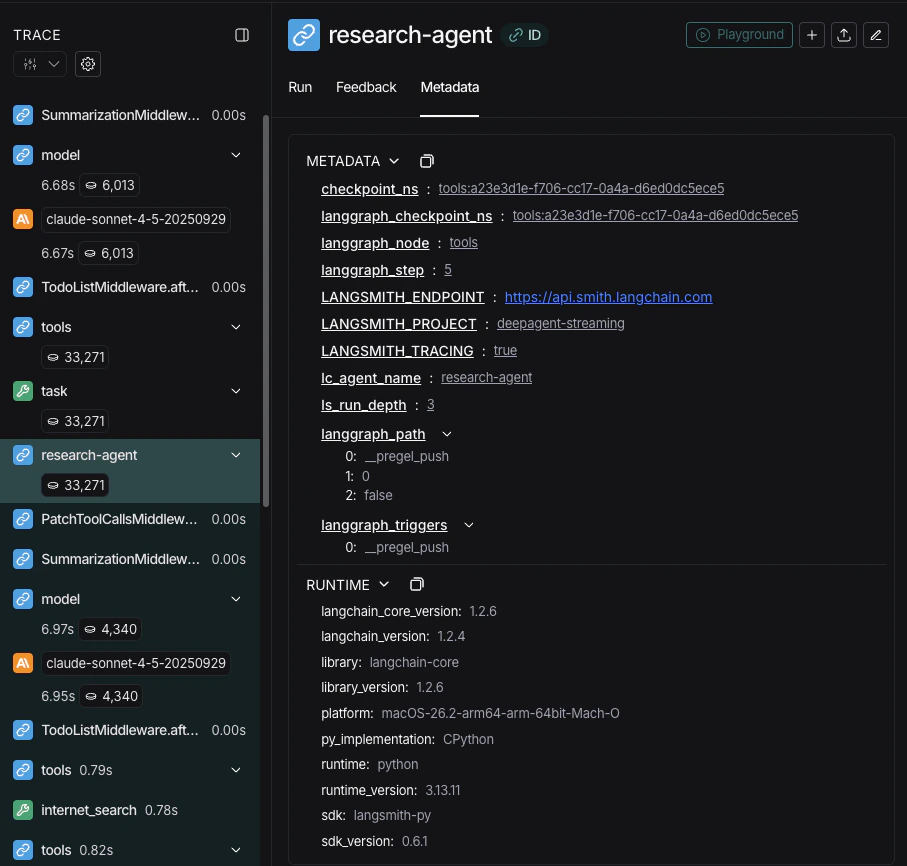Viewport: 907px width, 866px height.
Task: Click the plus add button in header
Action: coord(812,35)
